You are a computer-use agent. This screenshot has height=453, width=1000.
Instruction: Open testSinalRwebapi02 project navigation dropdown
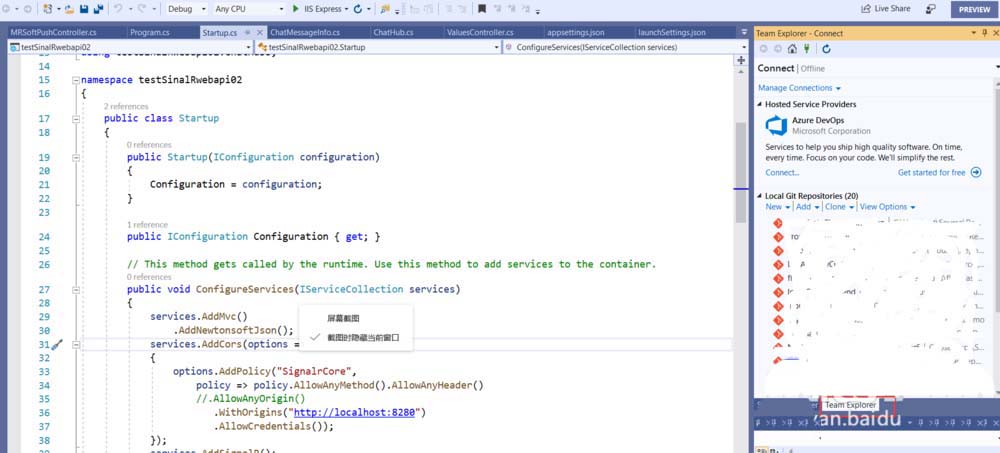click(x=249, y=47)
